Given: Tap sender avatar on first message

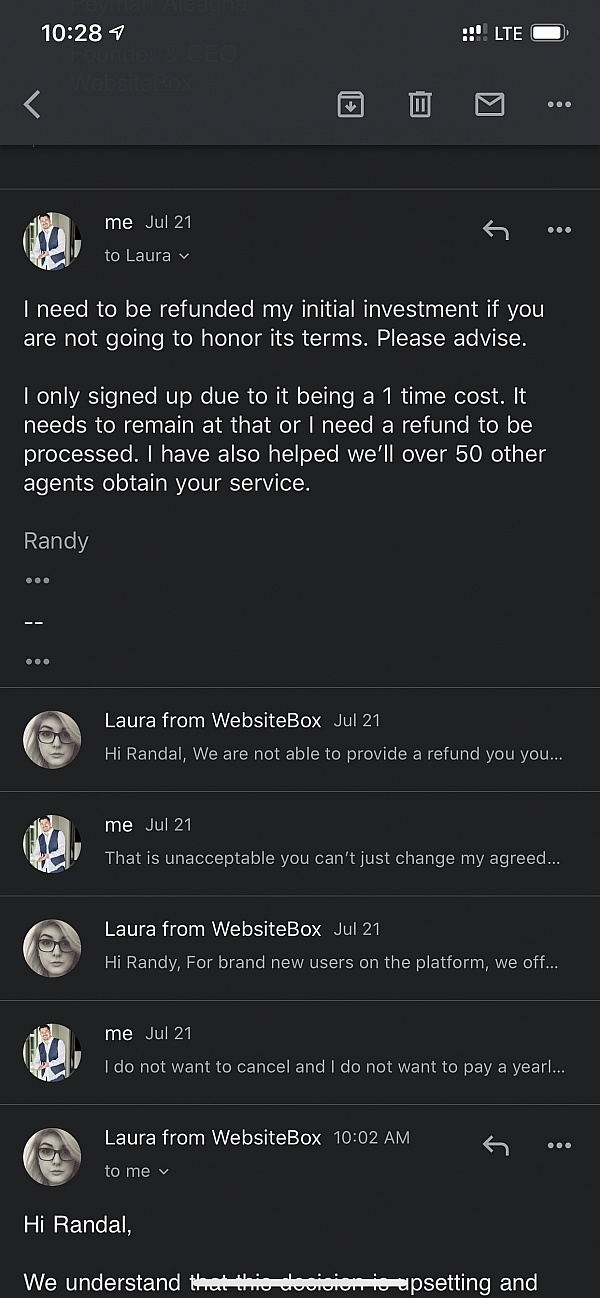Looking at the screenshot, I should tap(52, 241).
